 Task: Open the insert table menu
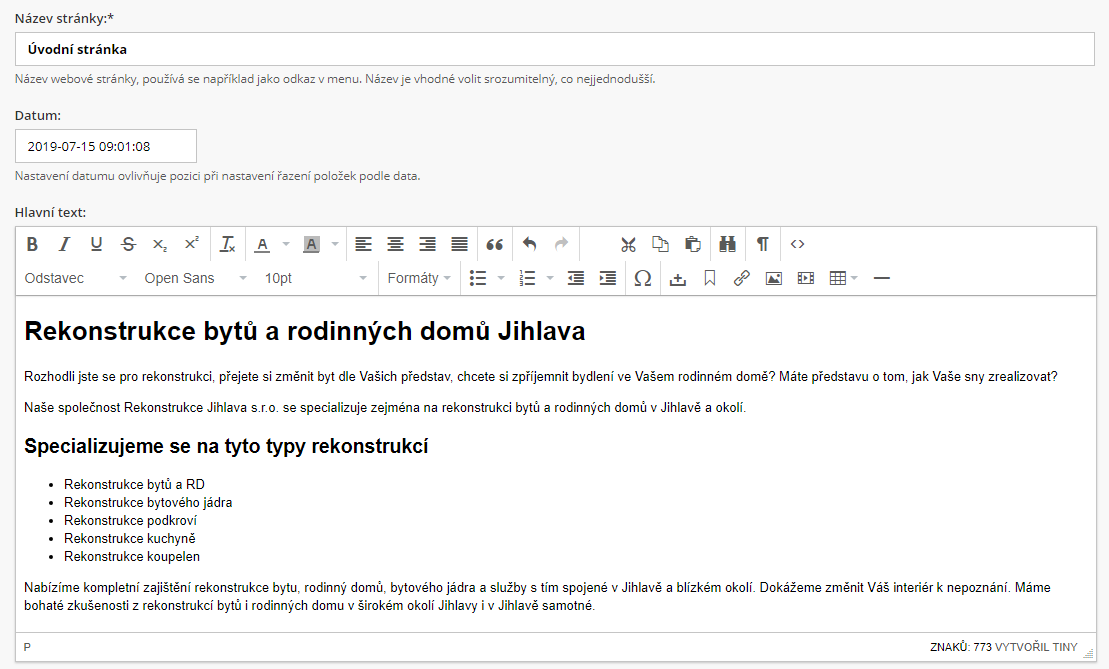click(843, 278)
